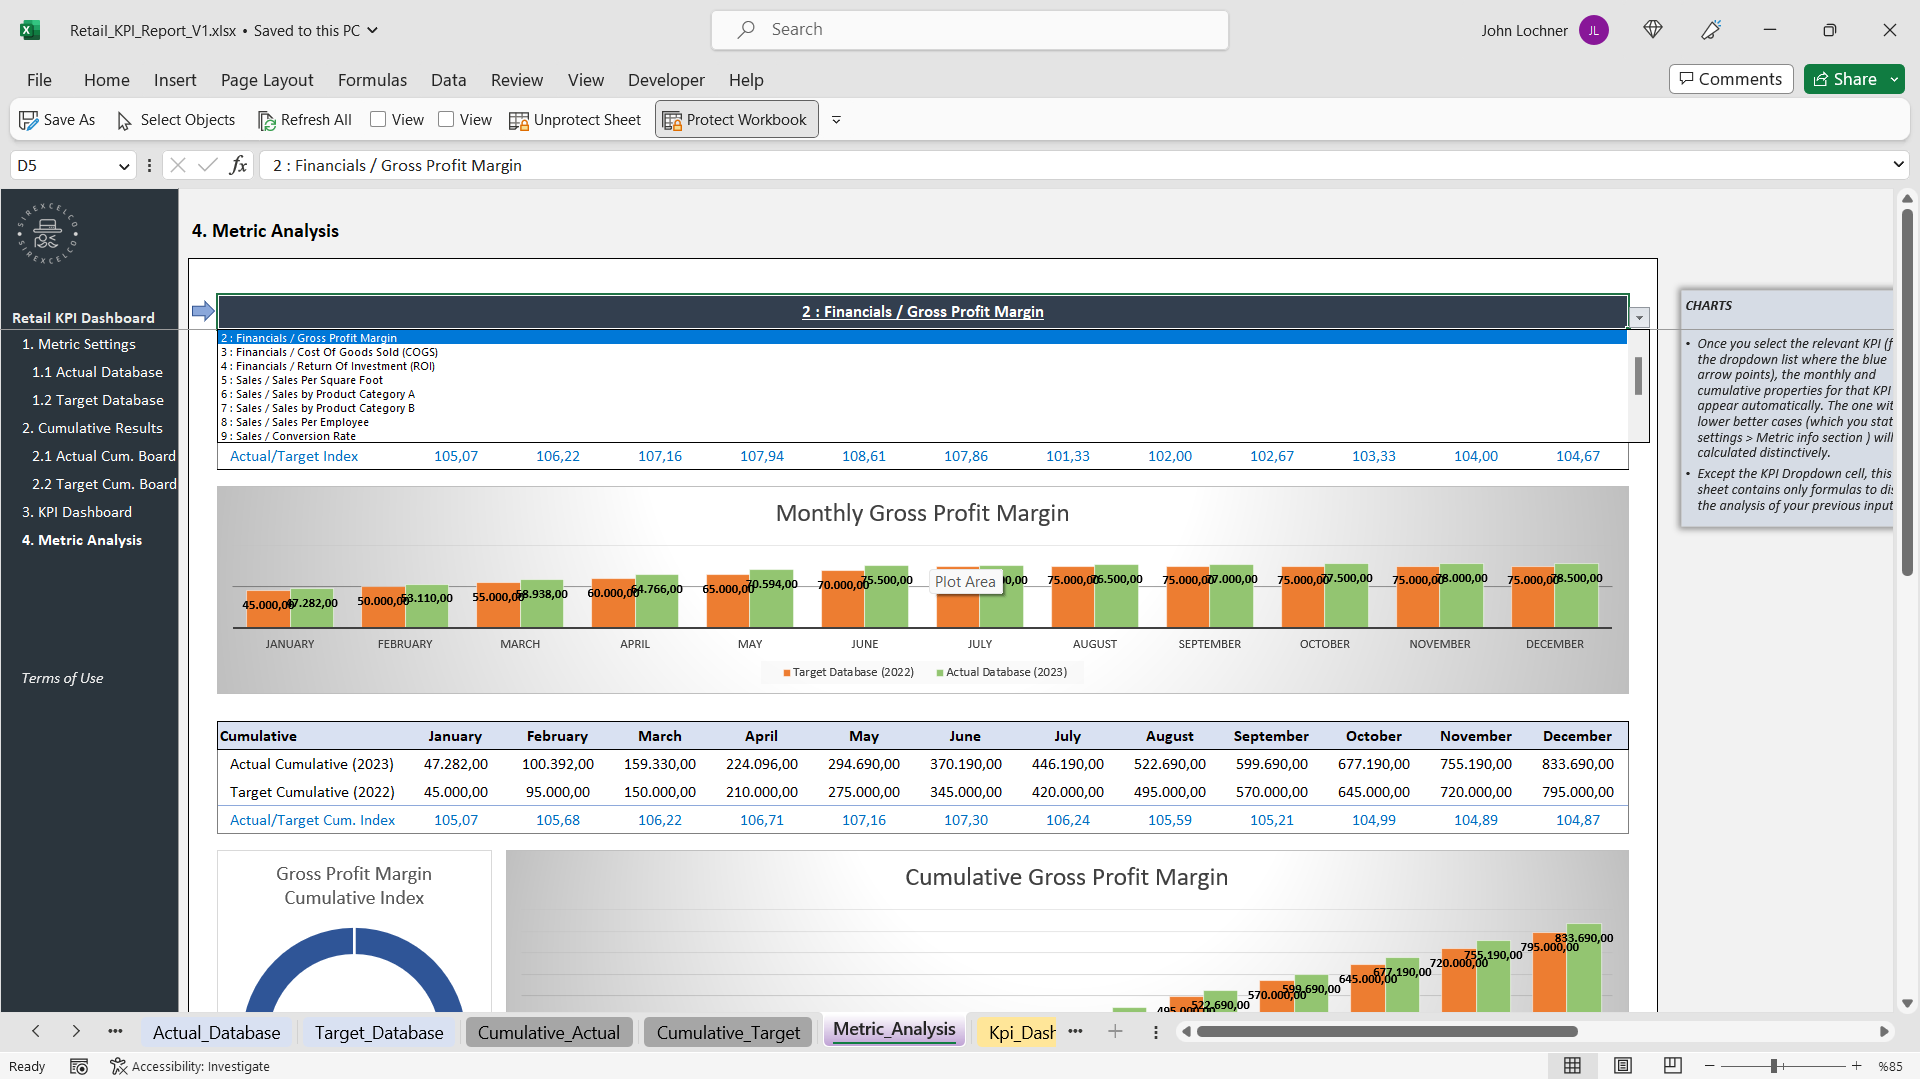Click the formula bar confirm checkmark

pyautogui.click(x=206, y=166)
